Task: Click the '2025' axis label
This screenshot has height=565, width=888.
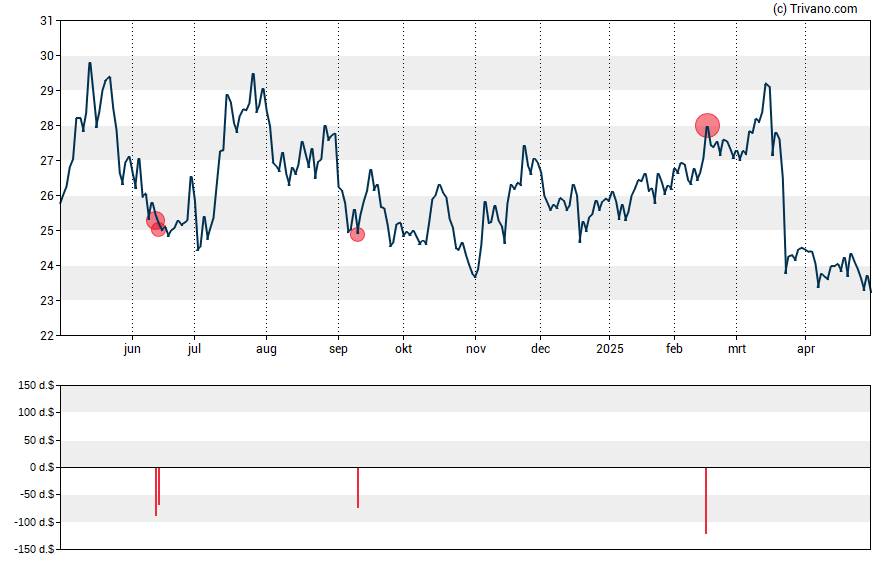Action: coord(609,349)
